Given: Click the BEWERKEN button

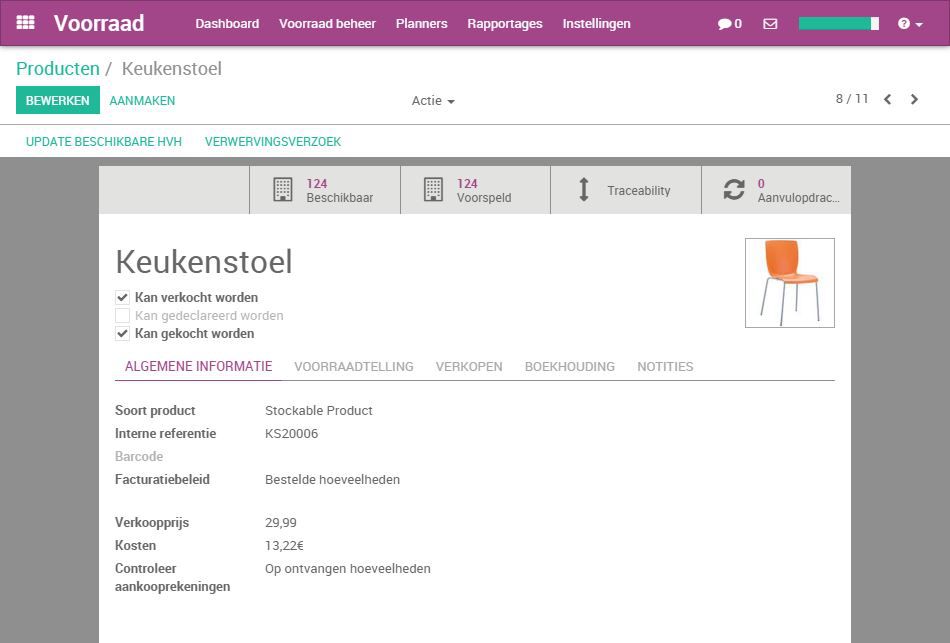Looking at the screenshot, I should point(57,100).
